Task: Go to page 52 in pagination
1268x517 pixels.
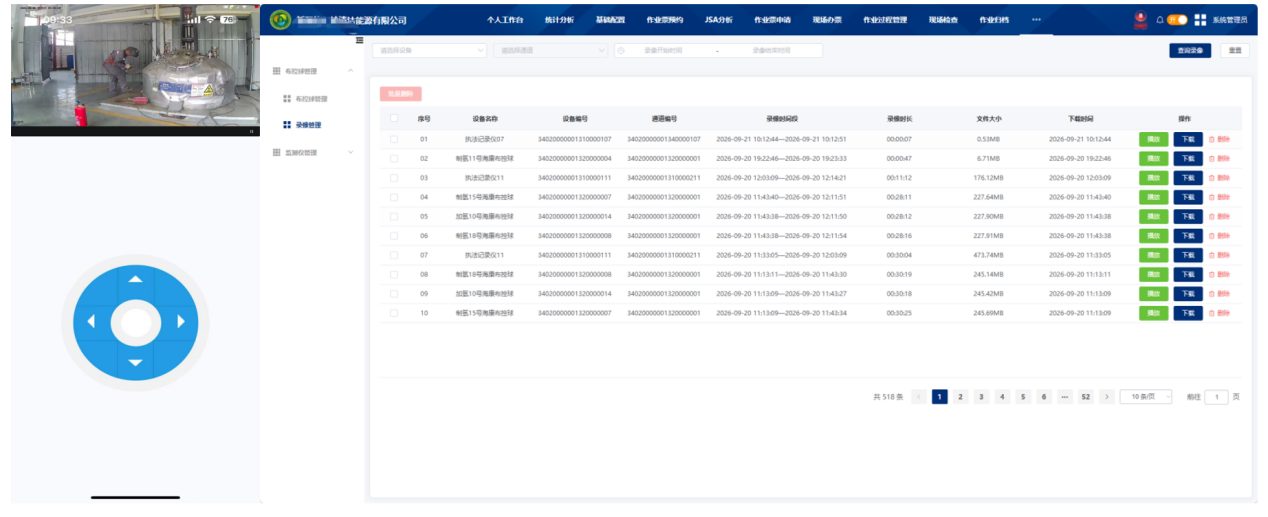Action: [x=1085, y=397]
